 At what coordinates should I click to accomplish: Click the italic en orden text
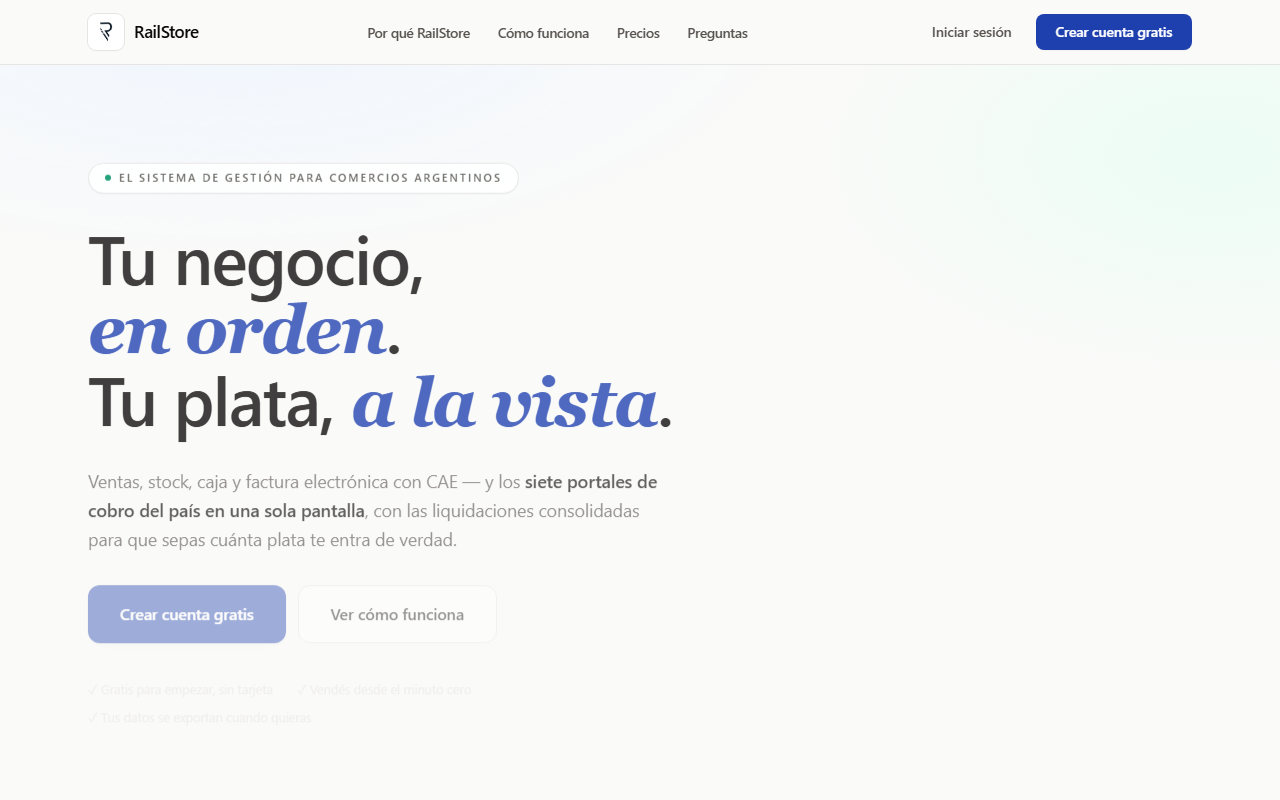(x=237, y=332)
